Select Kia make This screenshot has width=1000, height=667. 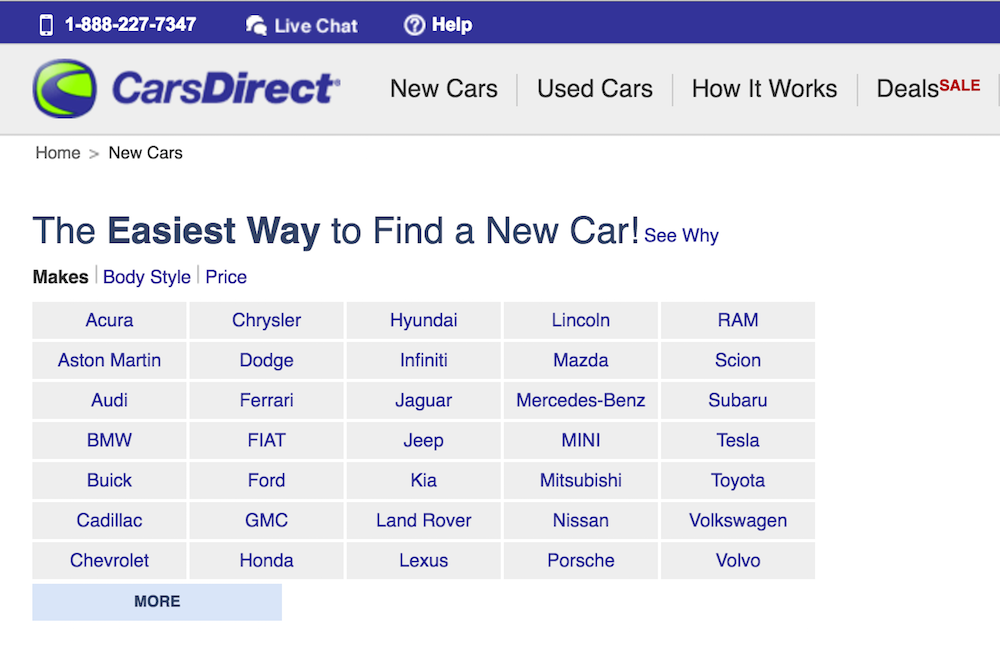[x=423, y=480]
